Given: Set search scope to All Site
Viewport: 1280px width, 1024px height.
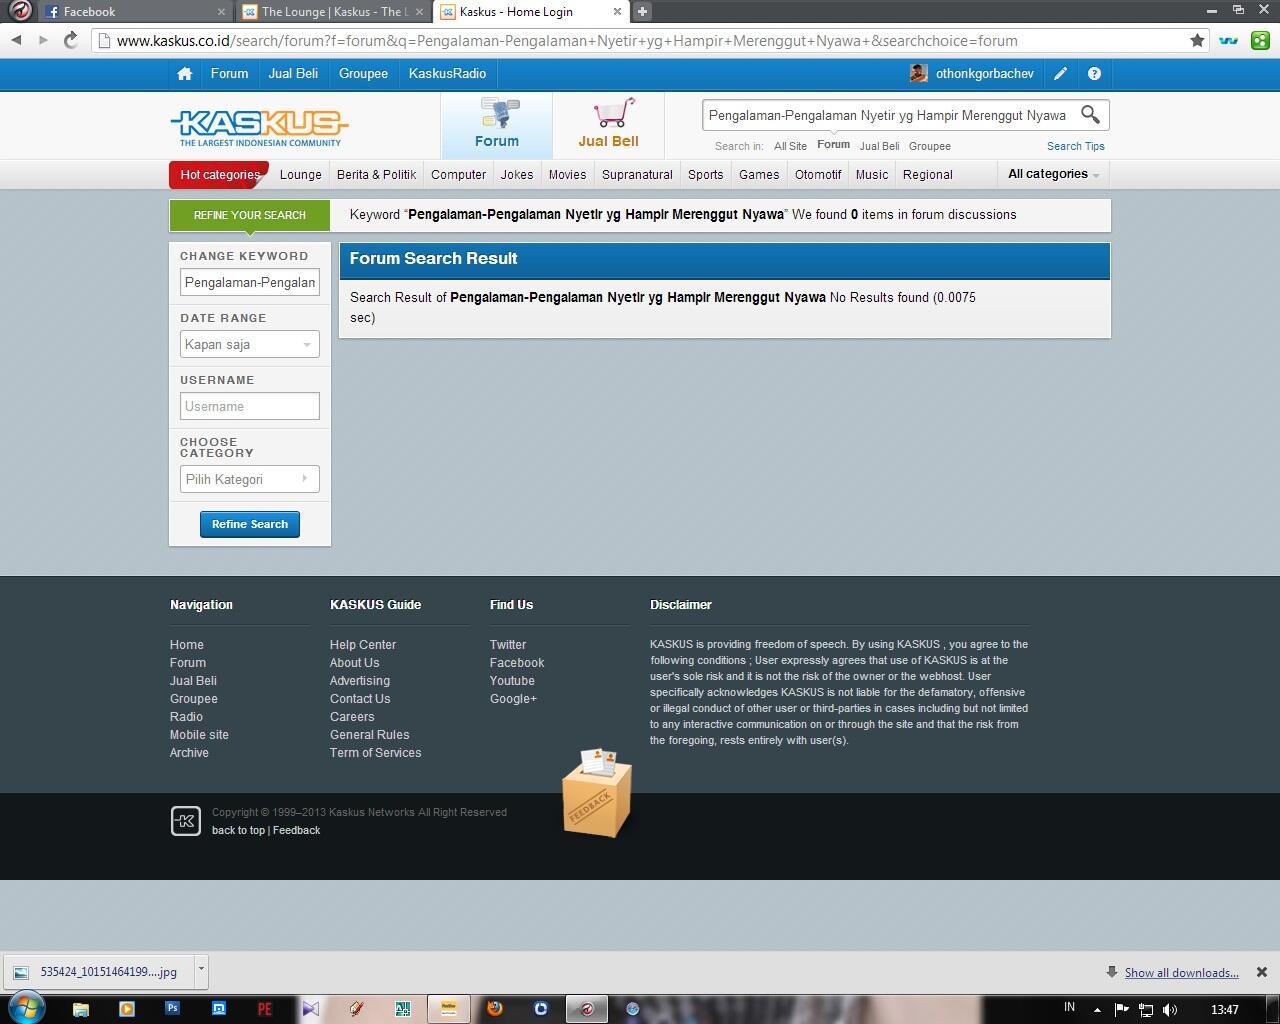Looking at the screenshot, I should (x=790, y=146).
